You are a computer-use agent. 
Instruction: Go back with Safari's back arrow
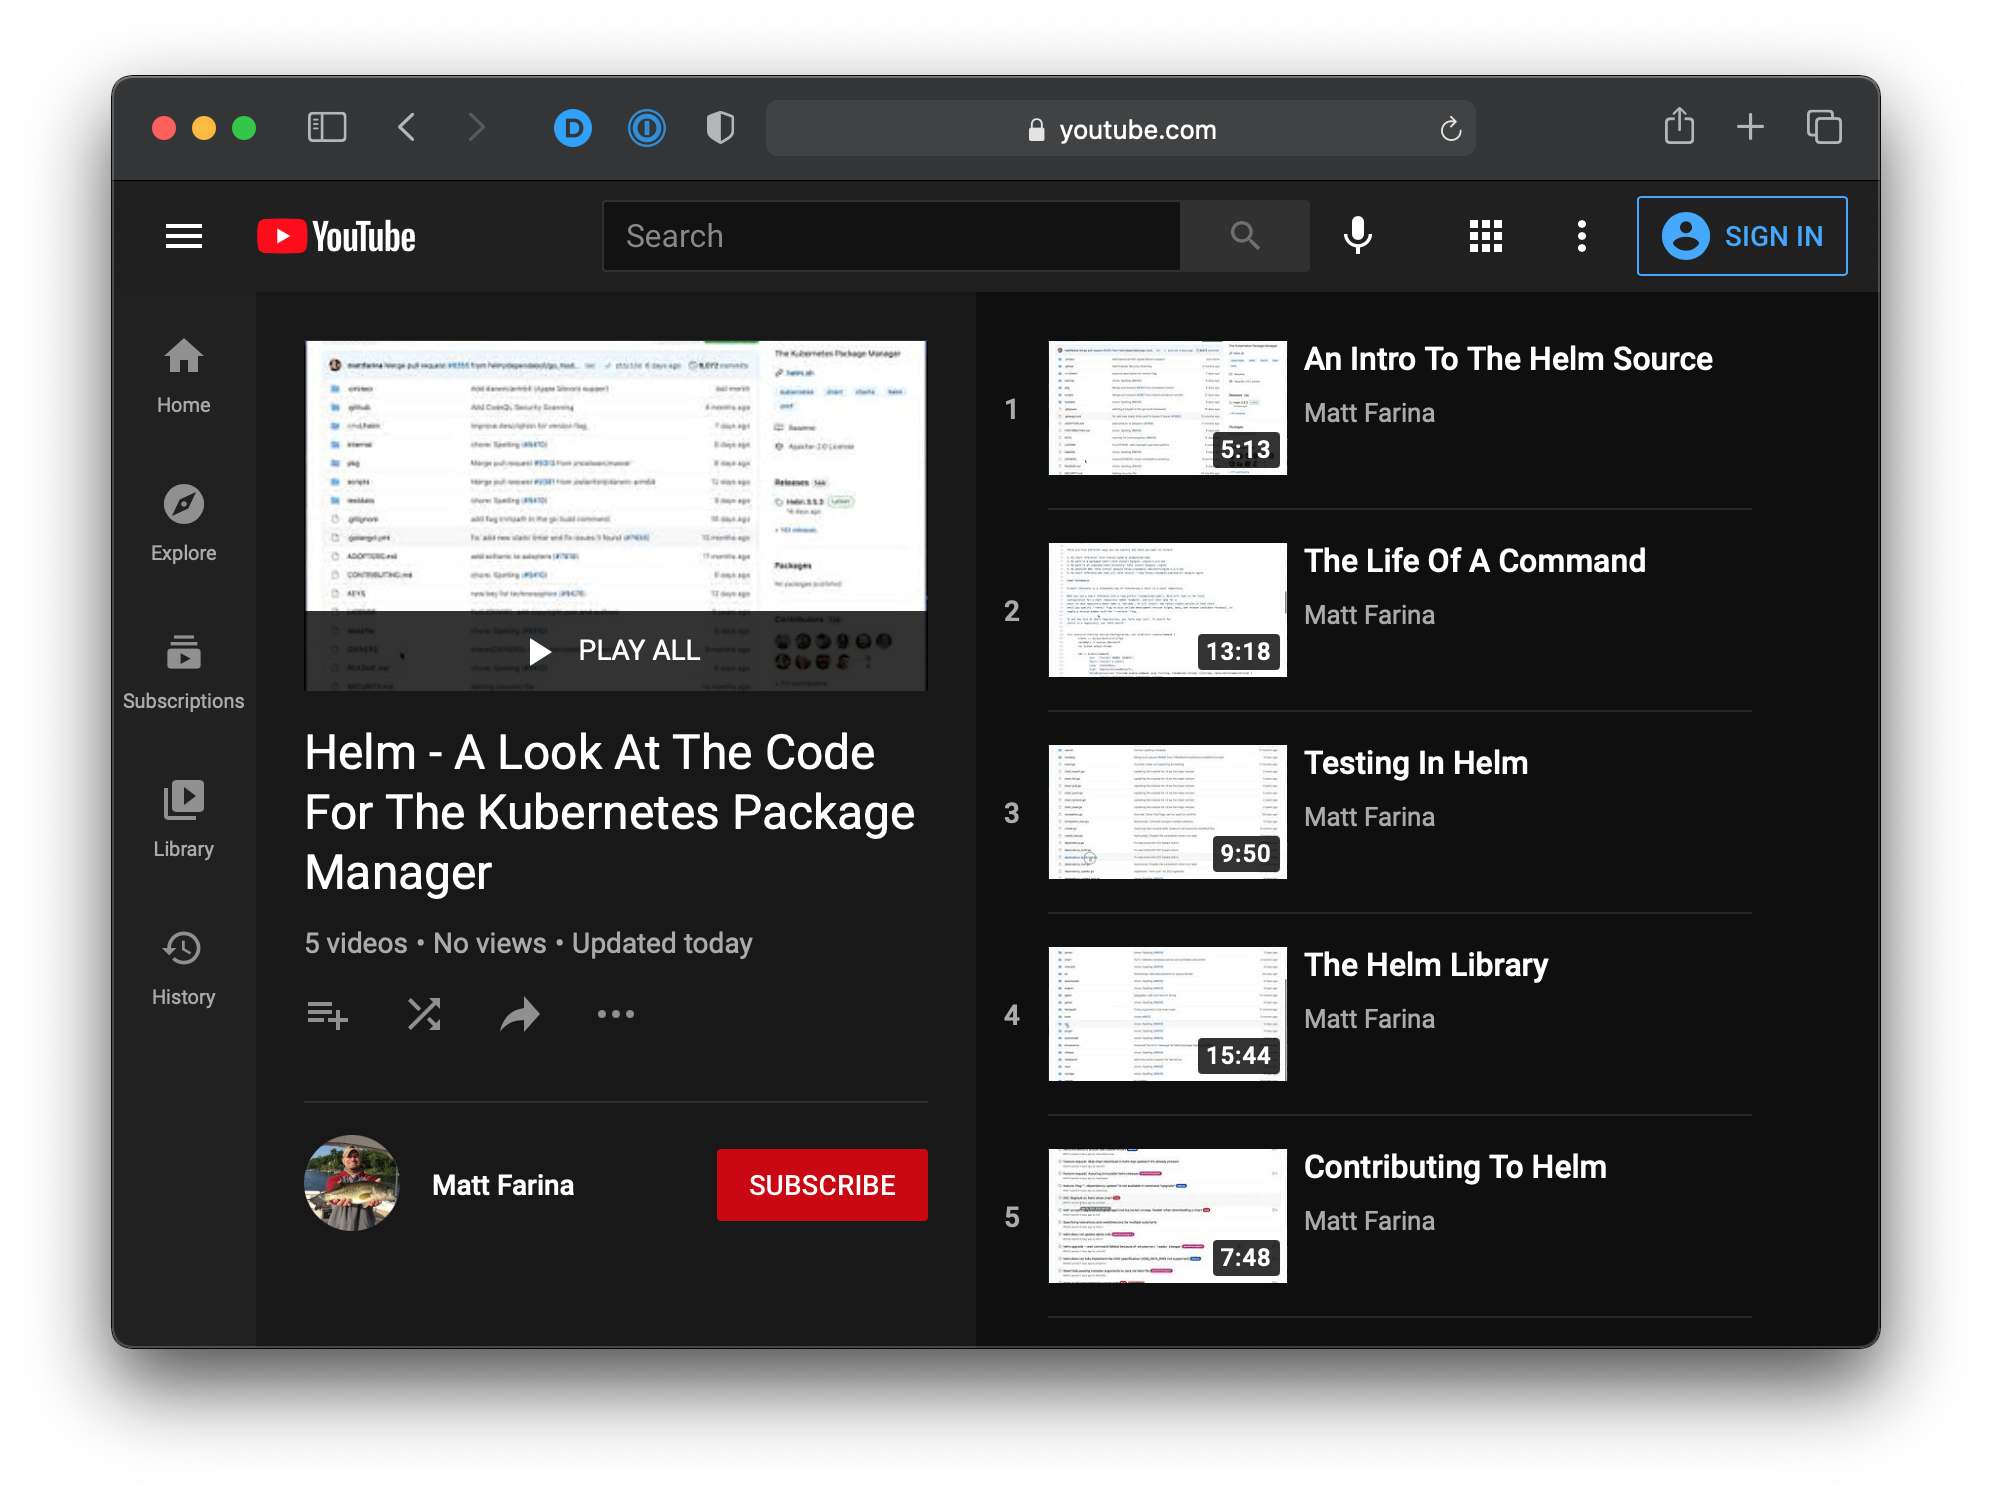pyautogui.click(x=407, y=128)
